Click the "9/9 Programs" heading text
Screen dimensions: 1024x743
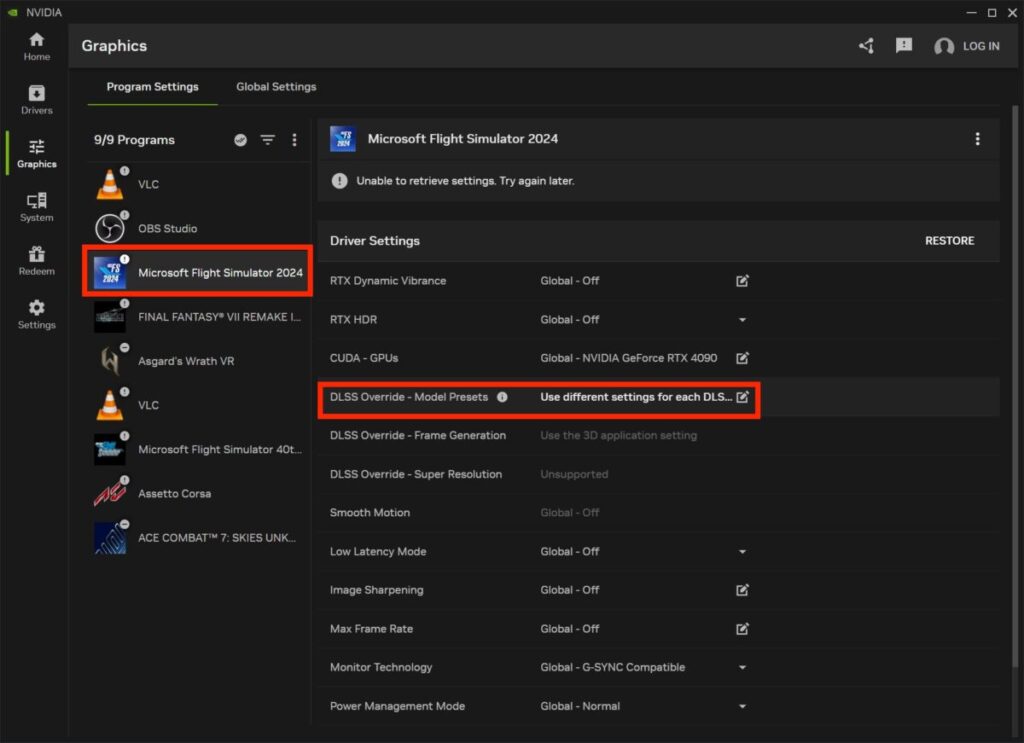point(134,140)
